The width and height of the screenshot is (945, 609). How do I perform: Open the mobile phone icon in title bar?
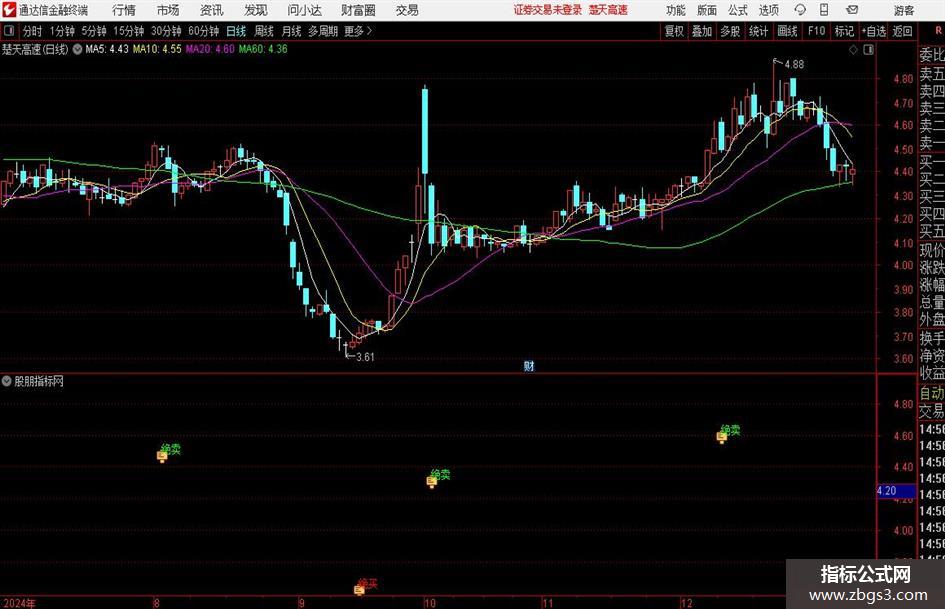(824, 10)
